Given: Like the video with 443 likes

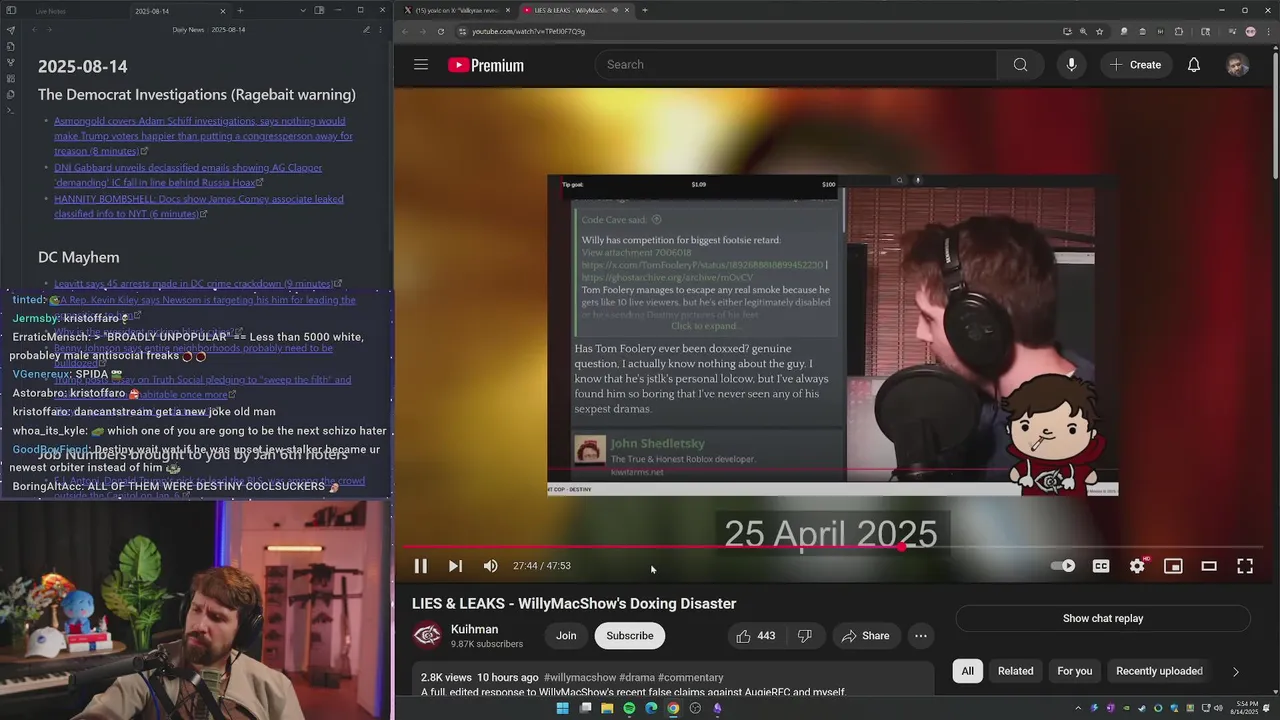Looking at the screenshot, I should pos(756,636).
